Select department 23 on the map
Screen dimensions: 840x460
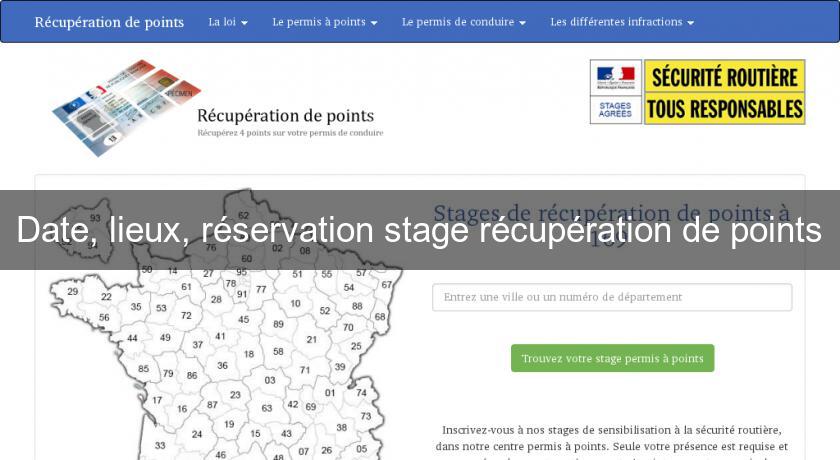(x=236, y=395)
